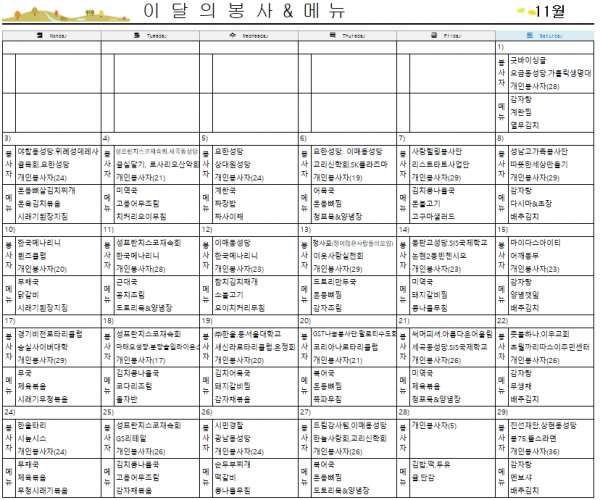Click the icon beside the Thursday header
Image resolution: width=600 pixels, height=500 pixels.
tap(329, 36)
